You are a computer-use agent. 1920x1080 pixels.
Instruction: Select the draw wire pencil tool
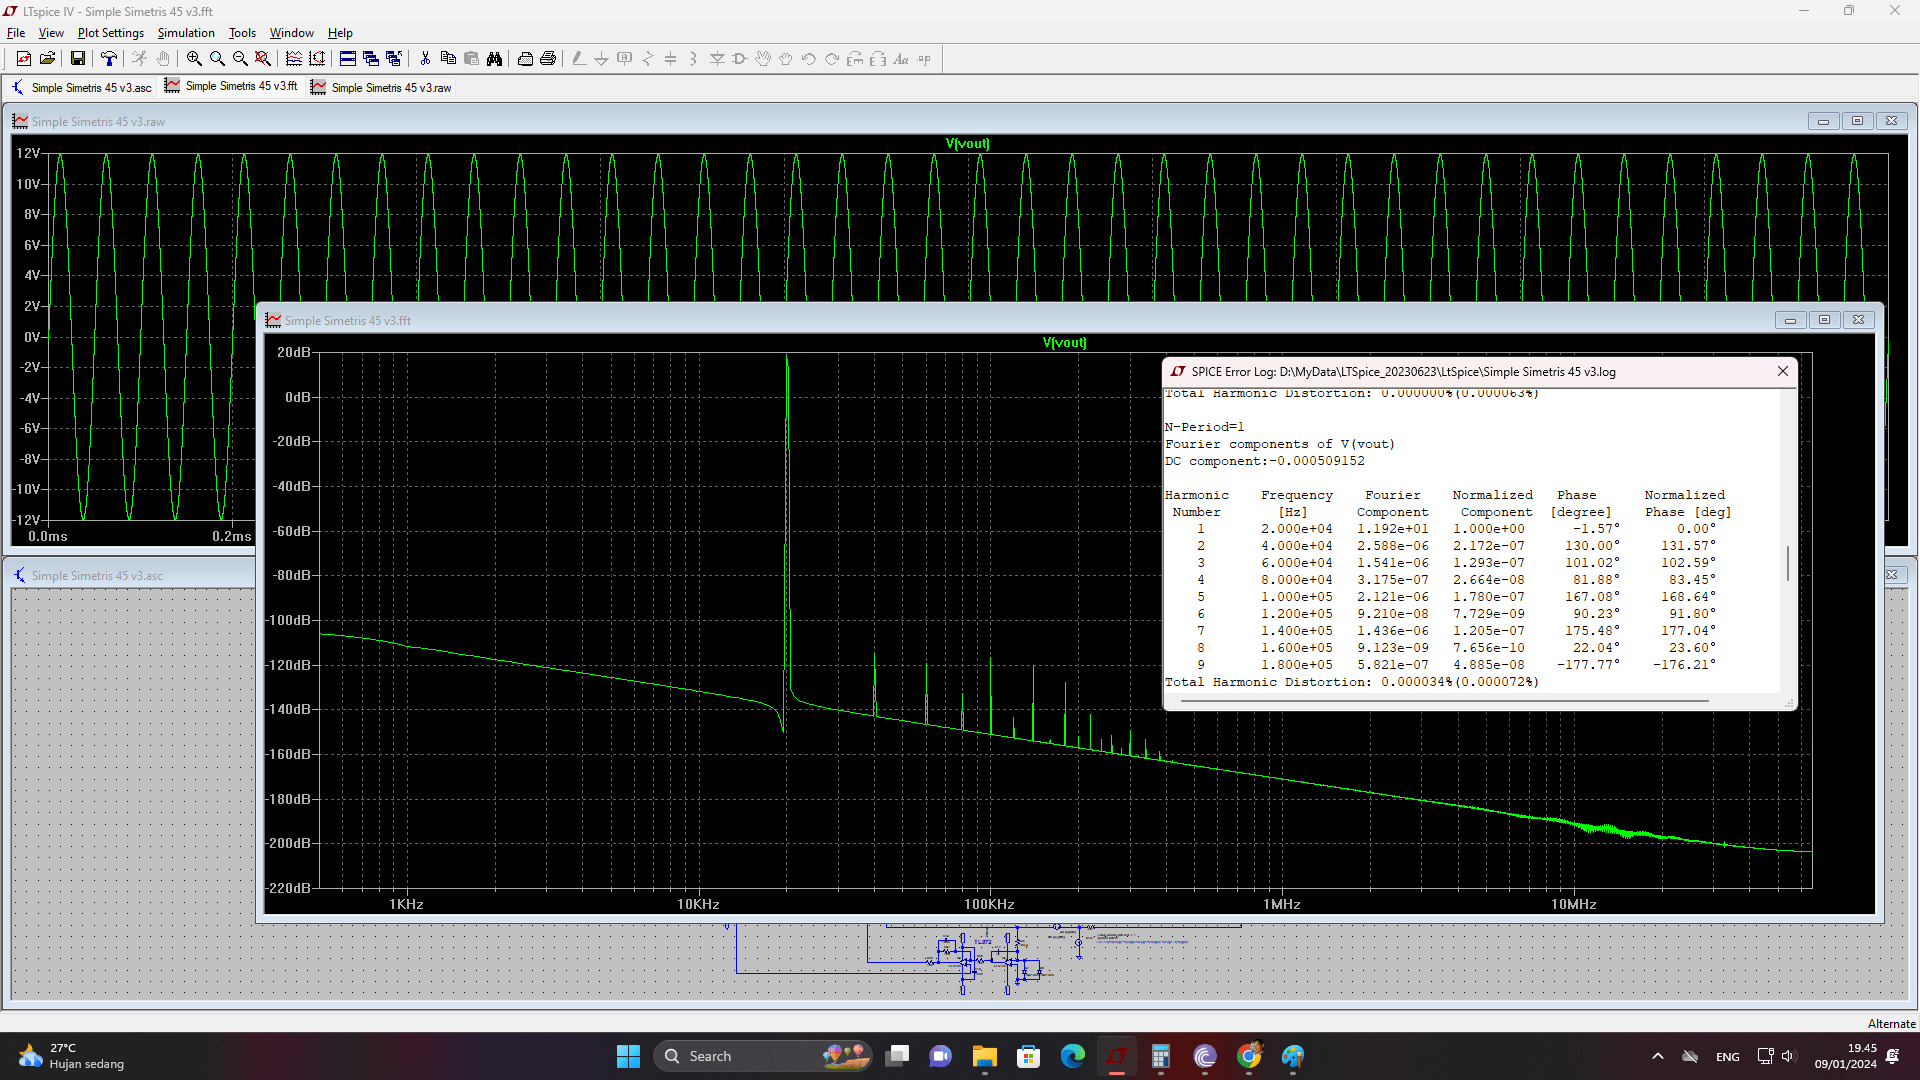click(579, 59)
